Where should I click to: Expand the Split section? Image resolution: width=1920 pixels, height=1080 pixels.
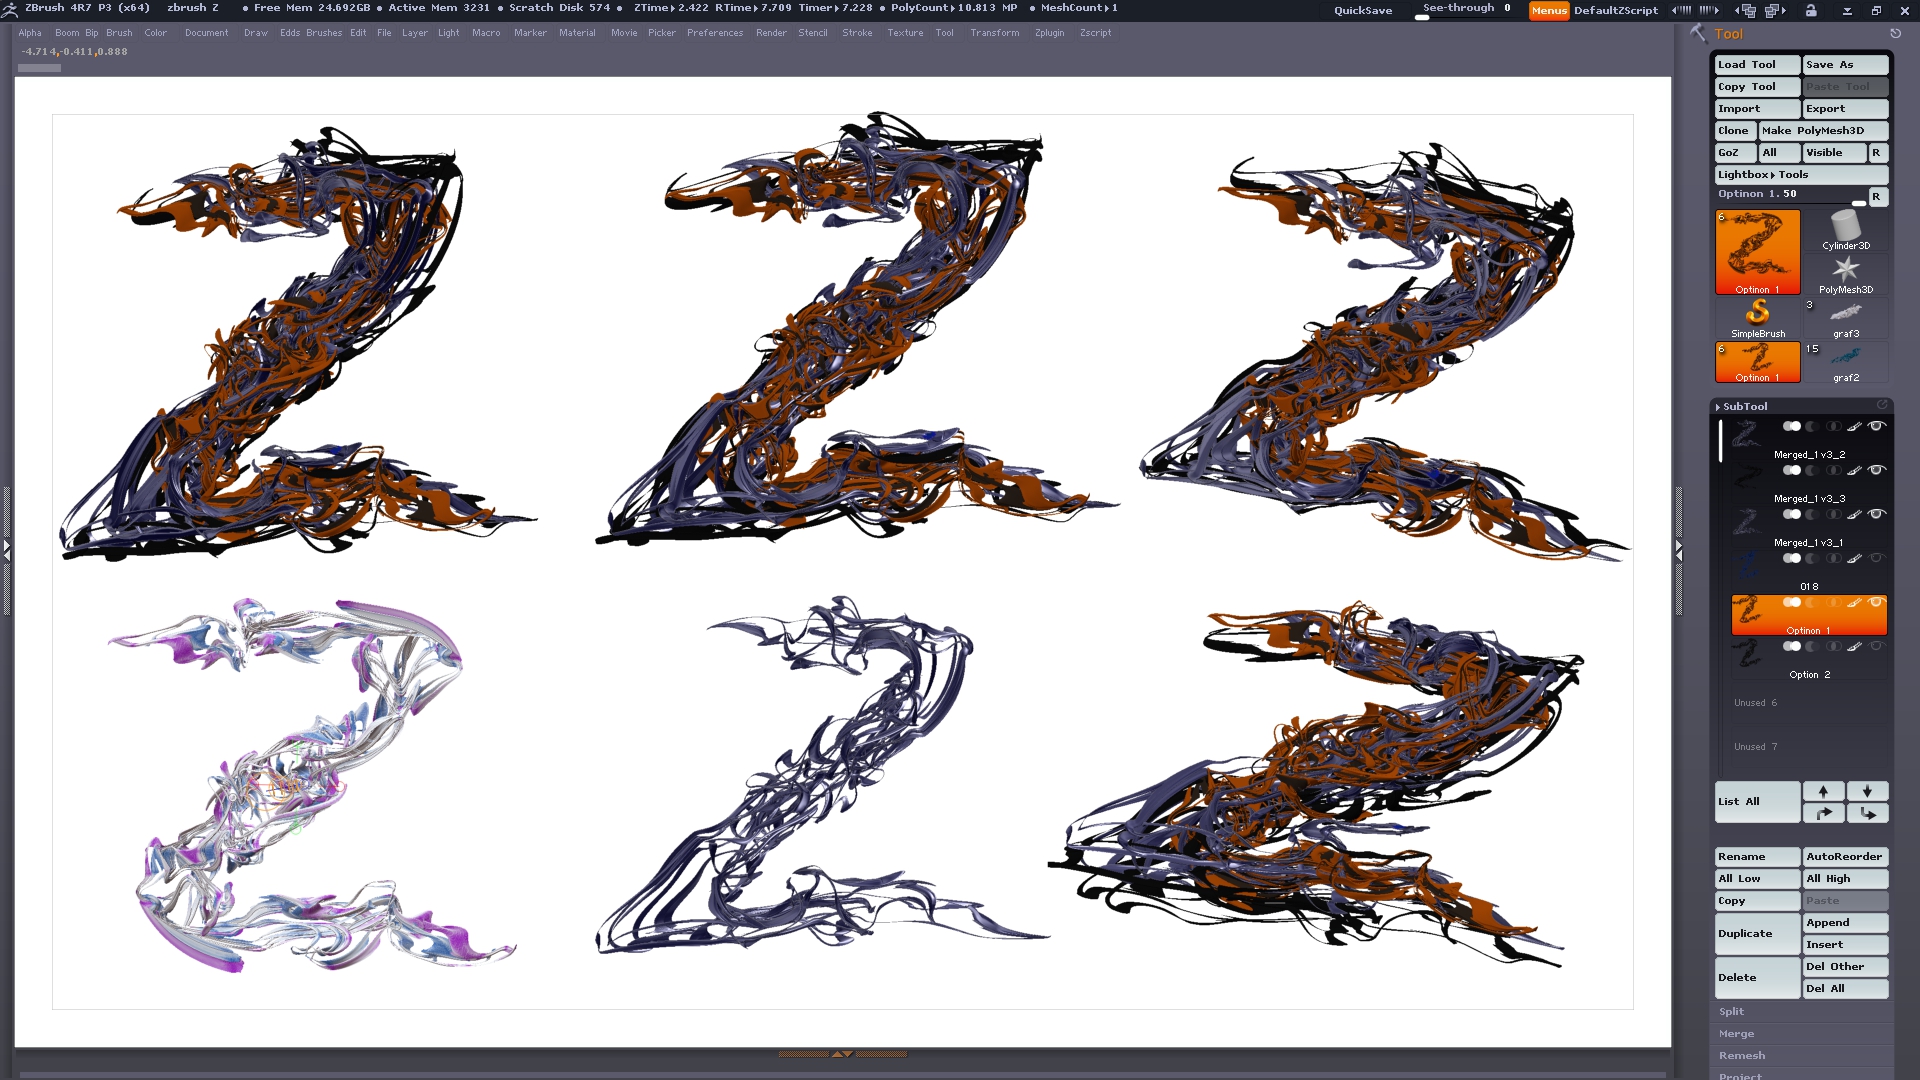[1731, 1012]
